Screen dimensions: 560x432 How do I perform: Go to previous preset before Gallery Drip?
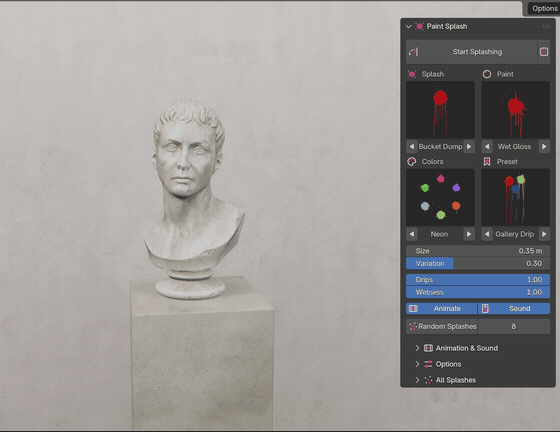point(487,234)
